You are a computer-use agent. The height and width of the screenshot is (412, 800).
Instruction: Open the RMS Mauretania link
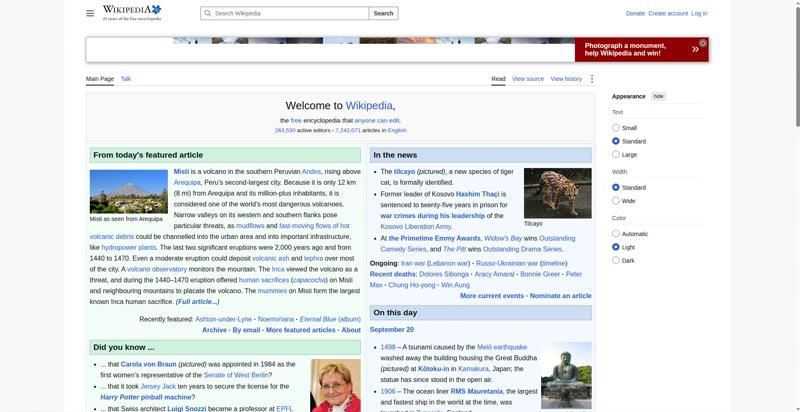coord(477,391)
